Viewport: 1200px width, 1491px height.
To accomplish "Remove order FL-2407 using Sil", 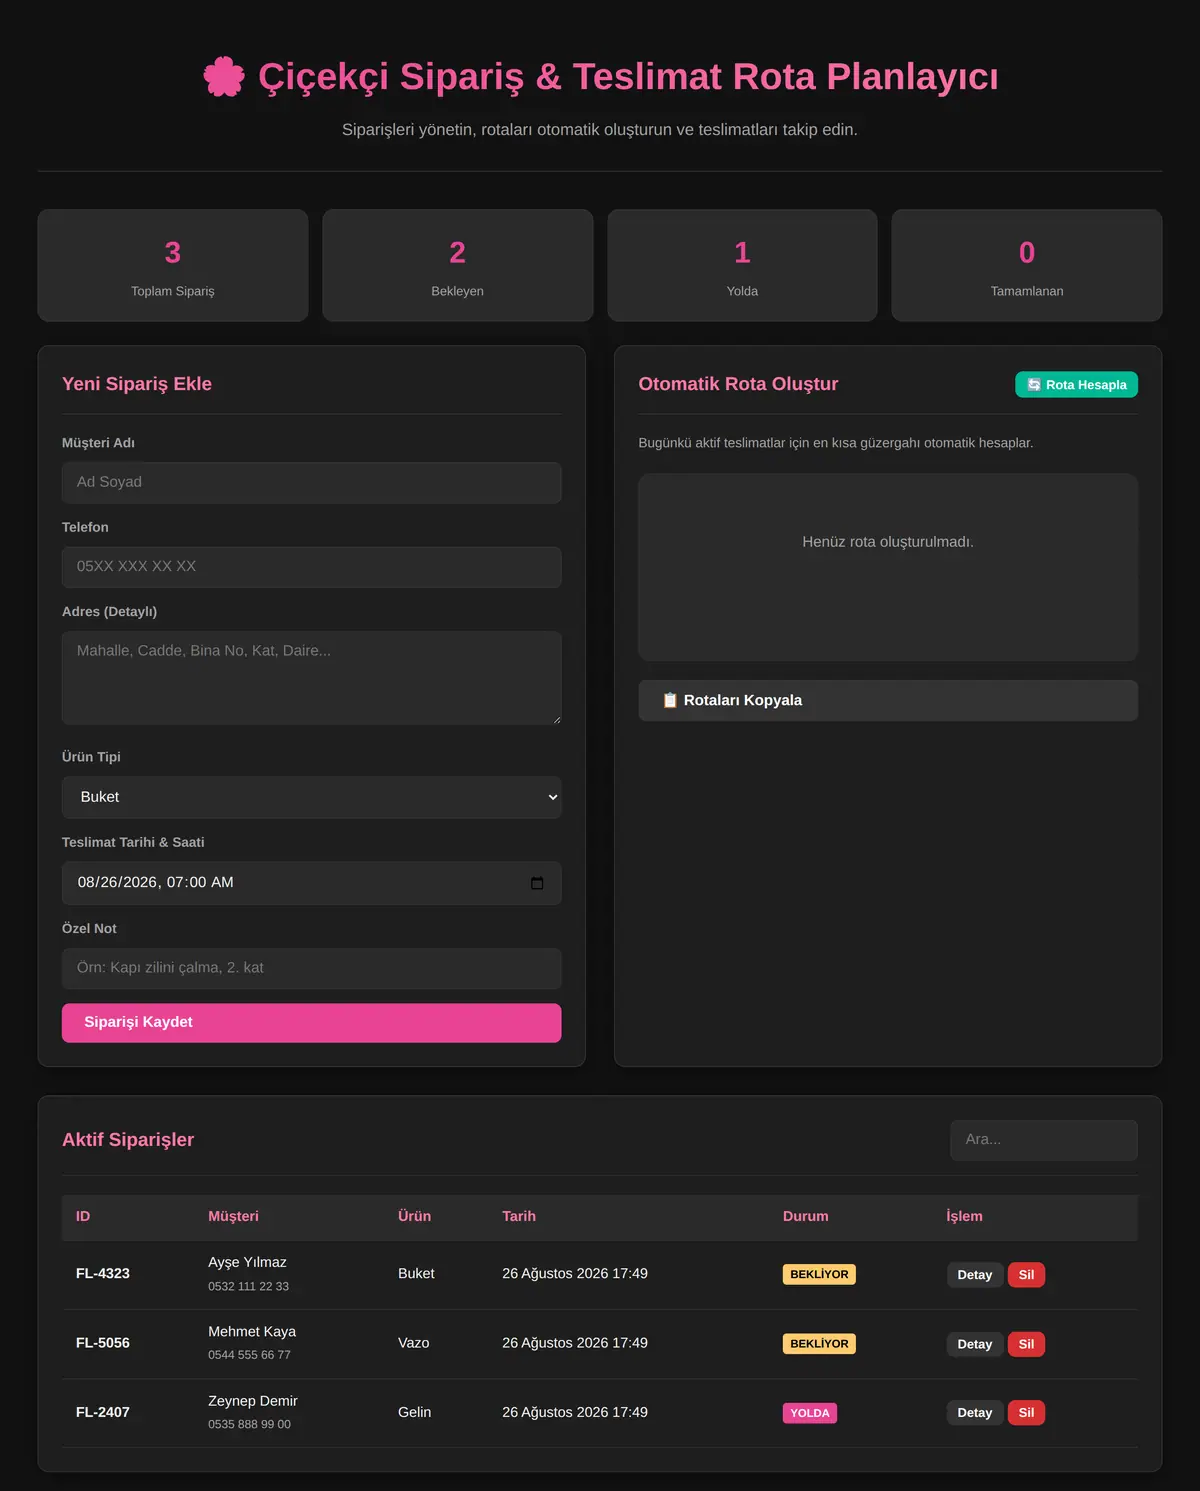I will (1026, 1413).
